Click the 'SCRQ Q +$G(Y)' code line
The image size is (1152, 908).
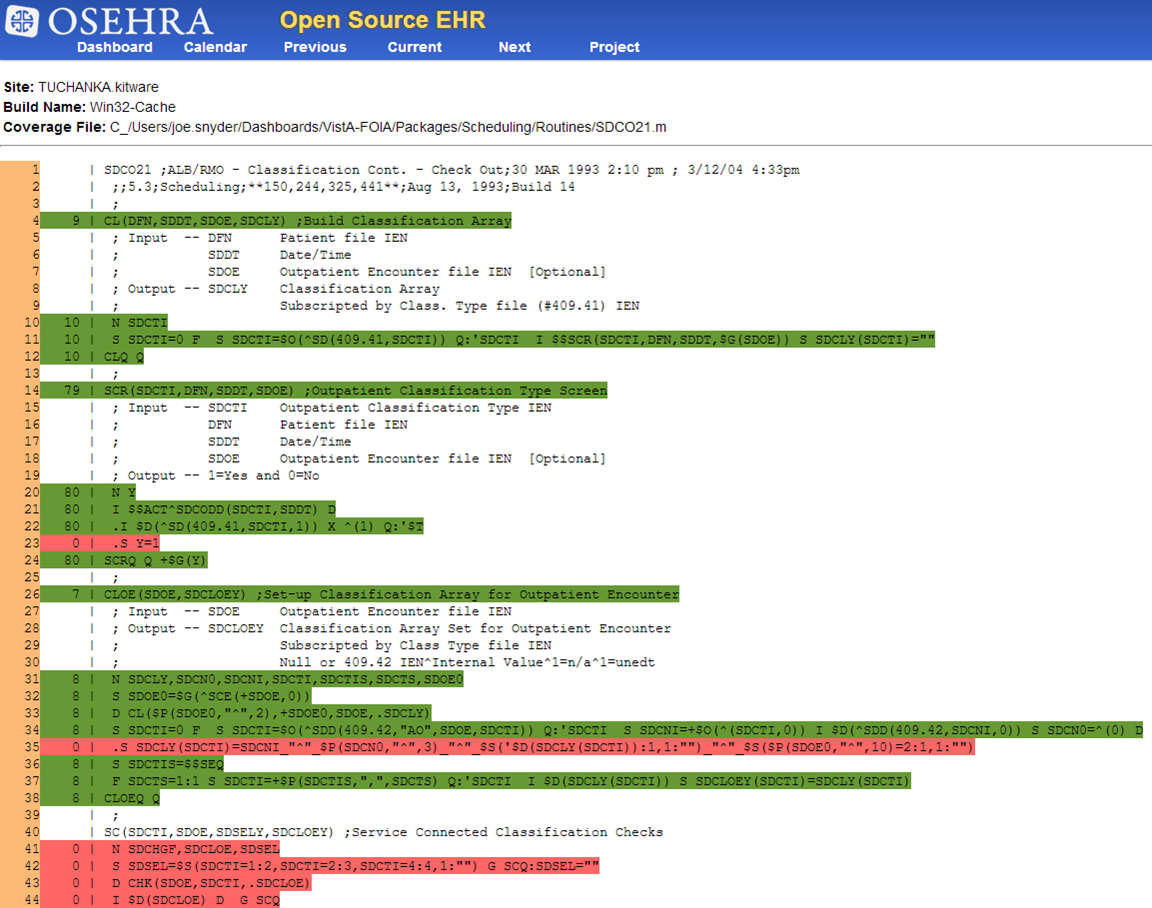pyautogui.click(x=155, y=561)
